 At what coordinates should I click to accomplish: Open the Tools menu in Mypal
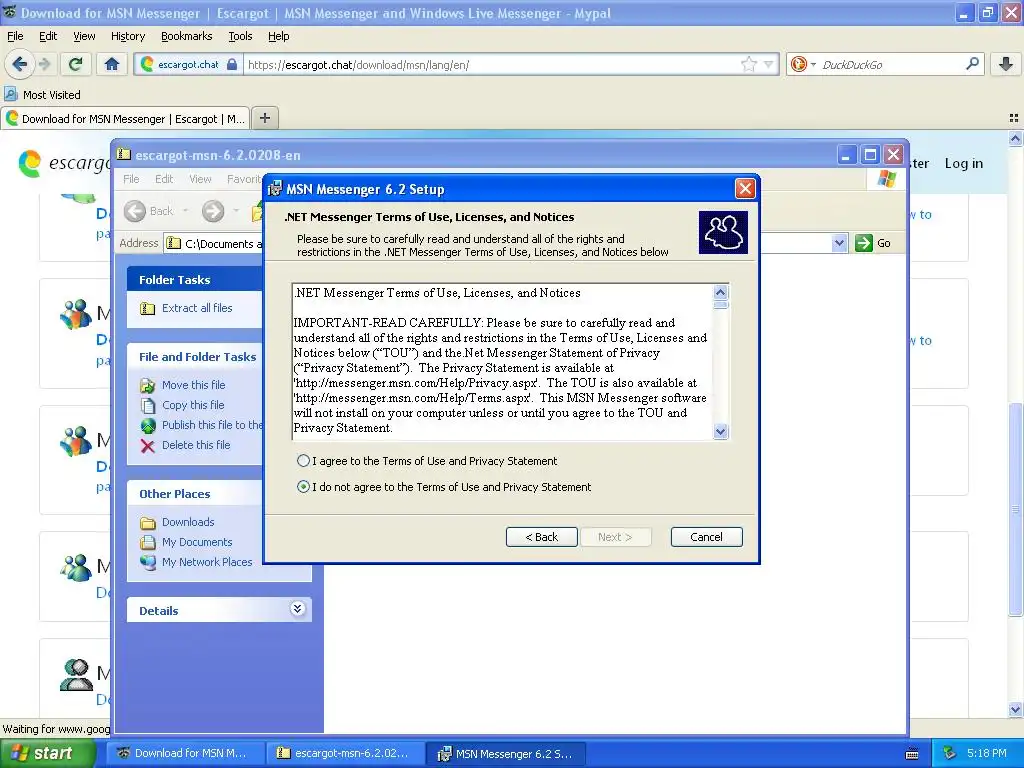click(x=240, y=36)
